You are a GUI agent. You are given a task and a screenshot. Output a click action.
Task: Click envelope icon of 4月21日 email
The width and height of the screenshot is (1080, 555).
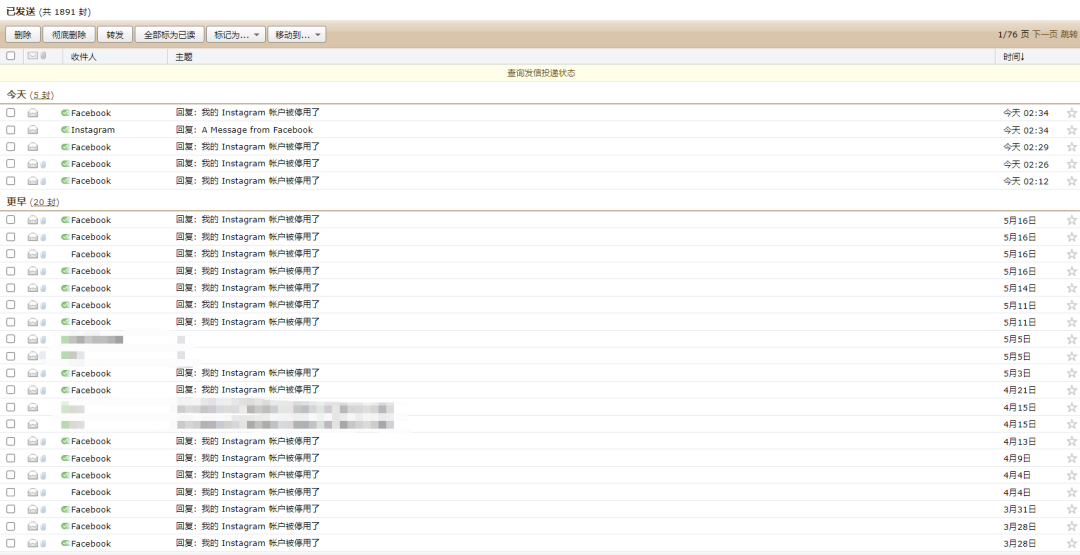(32, 390)
